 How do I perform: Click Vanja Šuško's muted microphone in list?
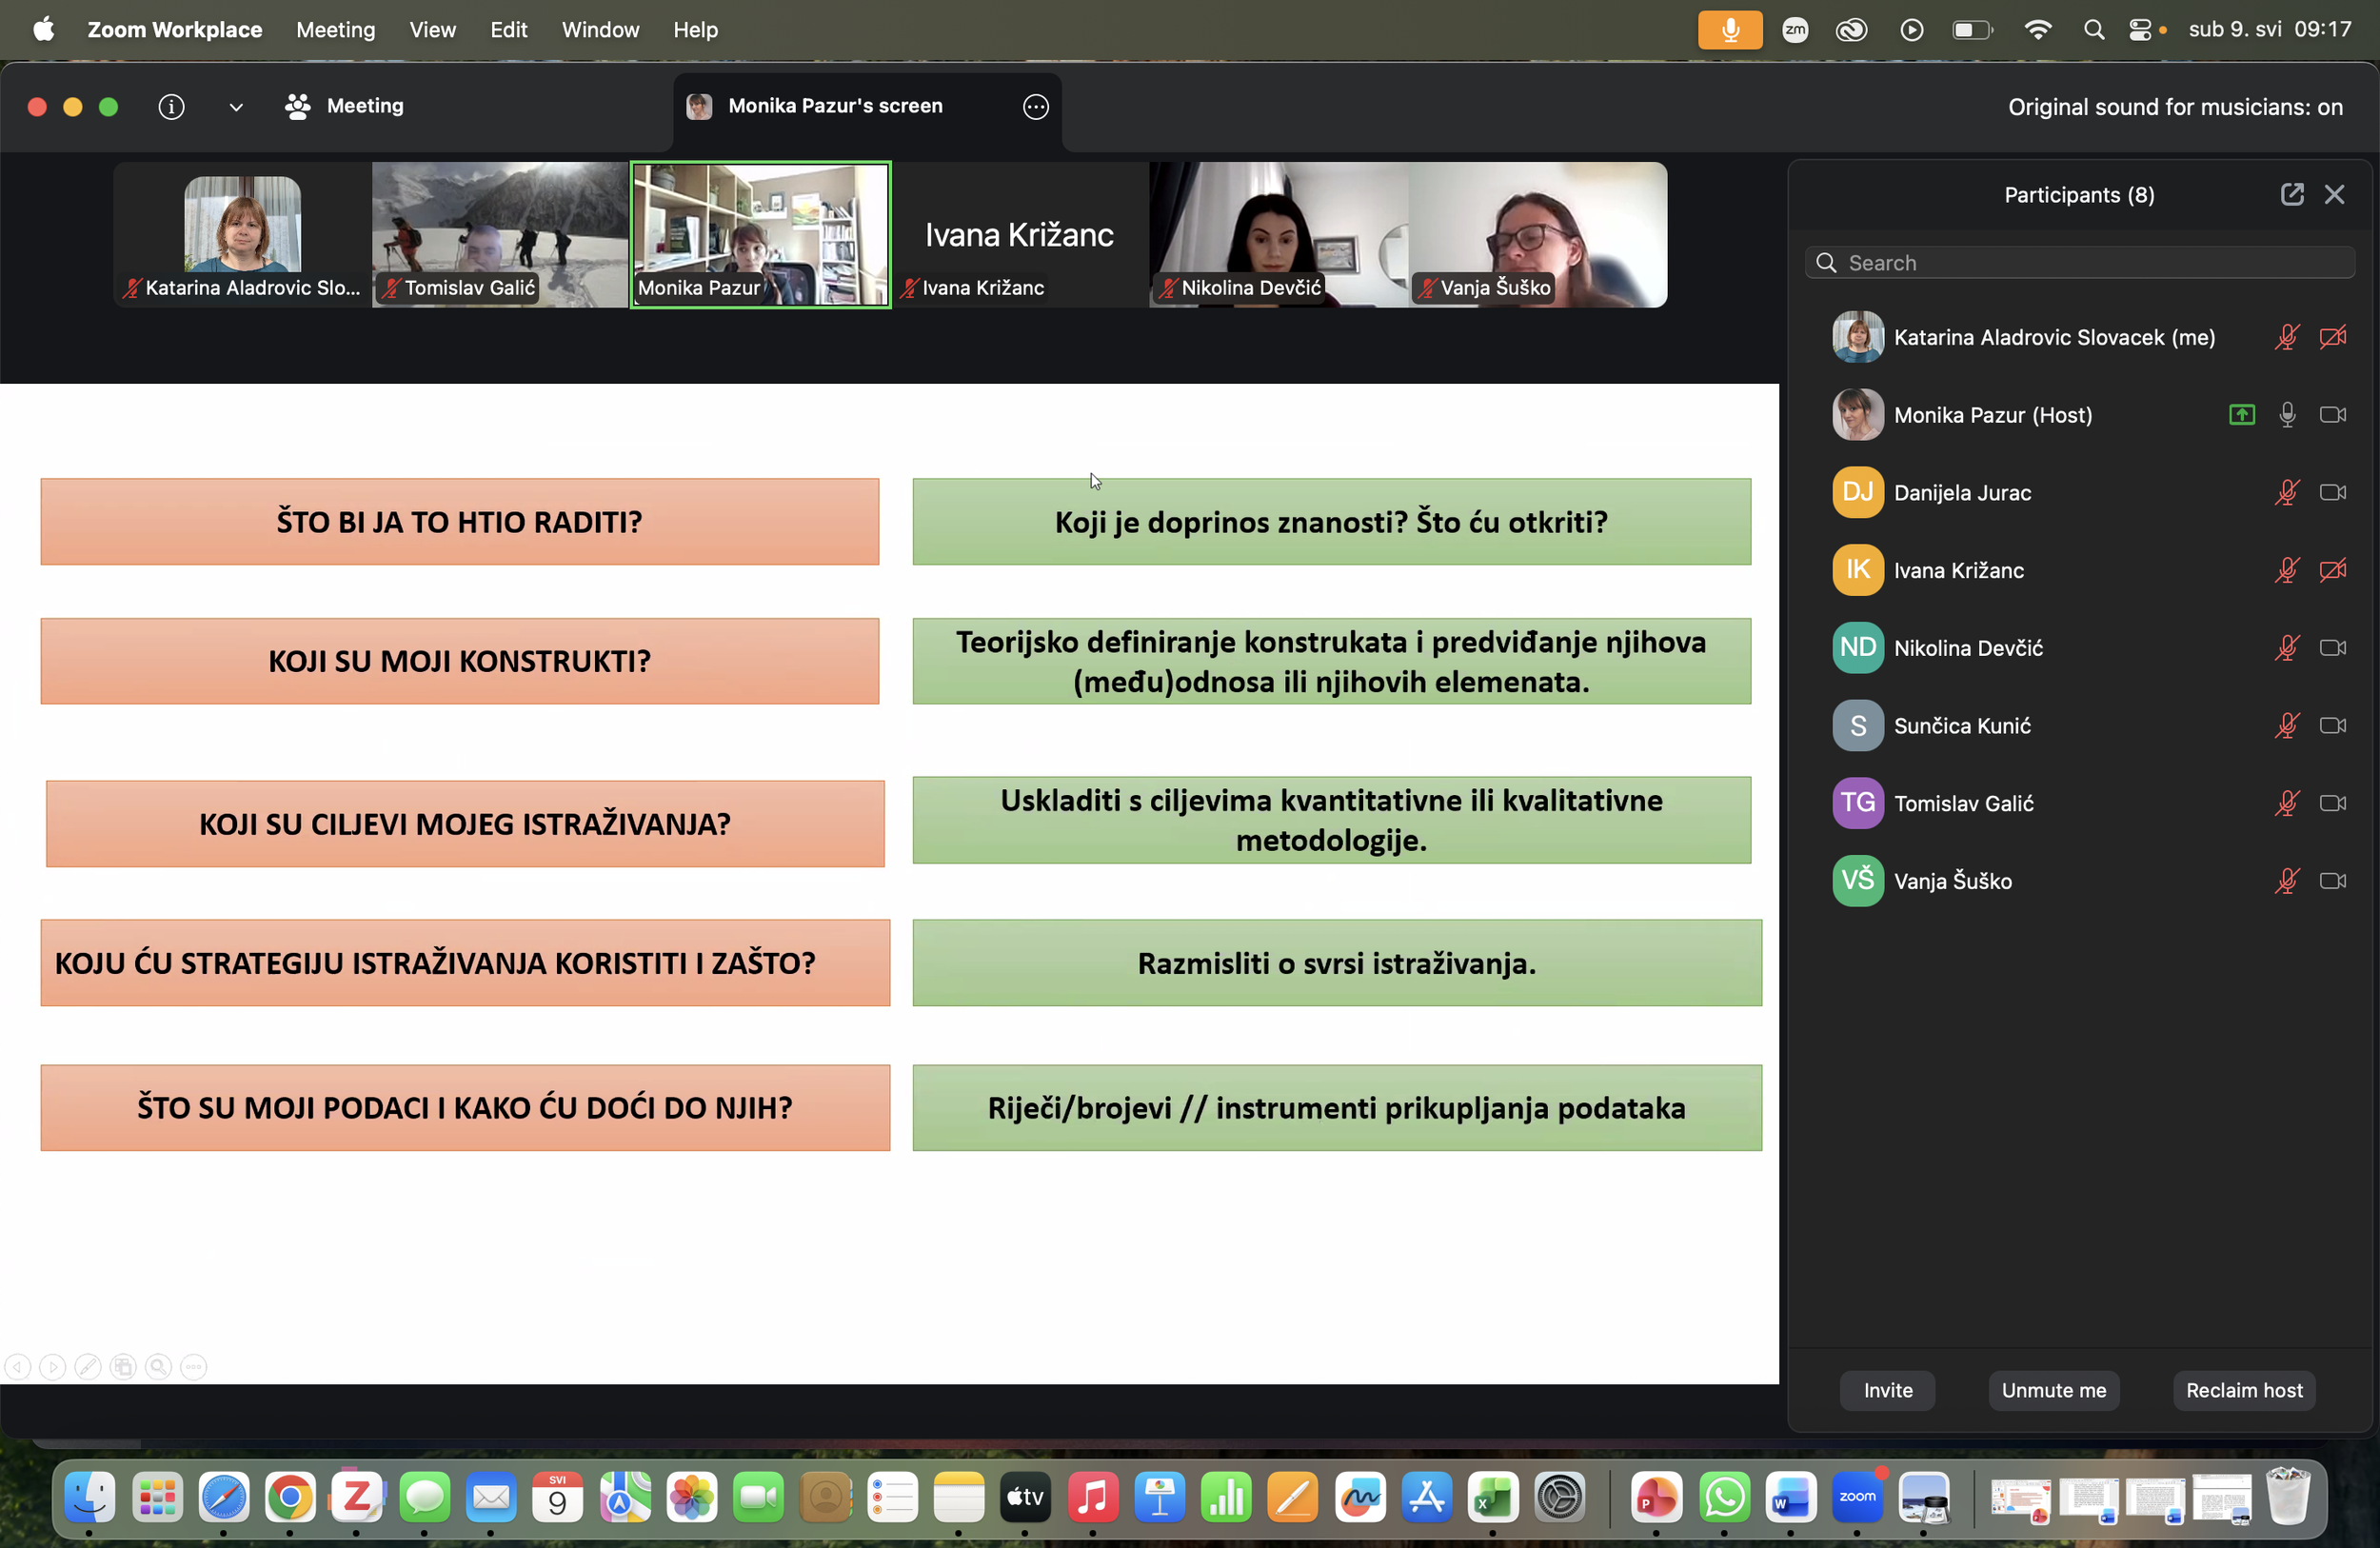(2287, 881)
